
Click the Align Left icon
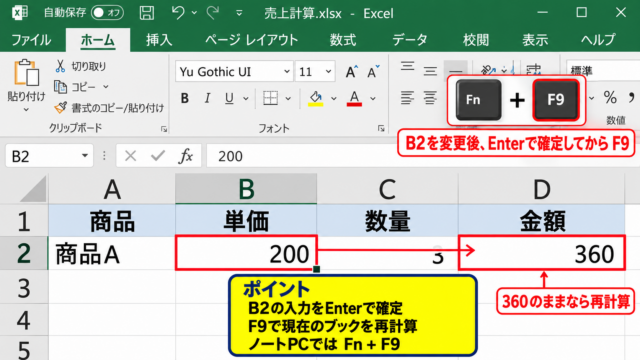407,98
